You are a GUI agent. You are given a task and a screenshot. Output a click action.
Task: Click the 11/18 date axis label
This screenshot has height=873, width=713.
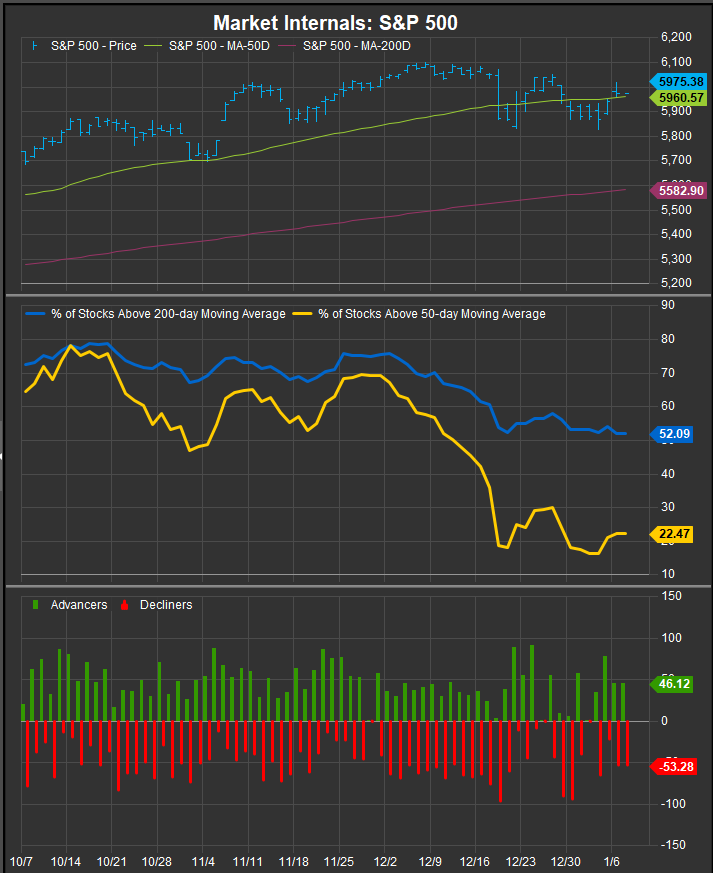(293, 862)
